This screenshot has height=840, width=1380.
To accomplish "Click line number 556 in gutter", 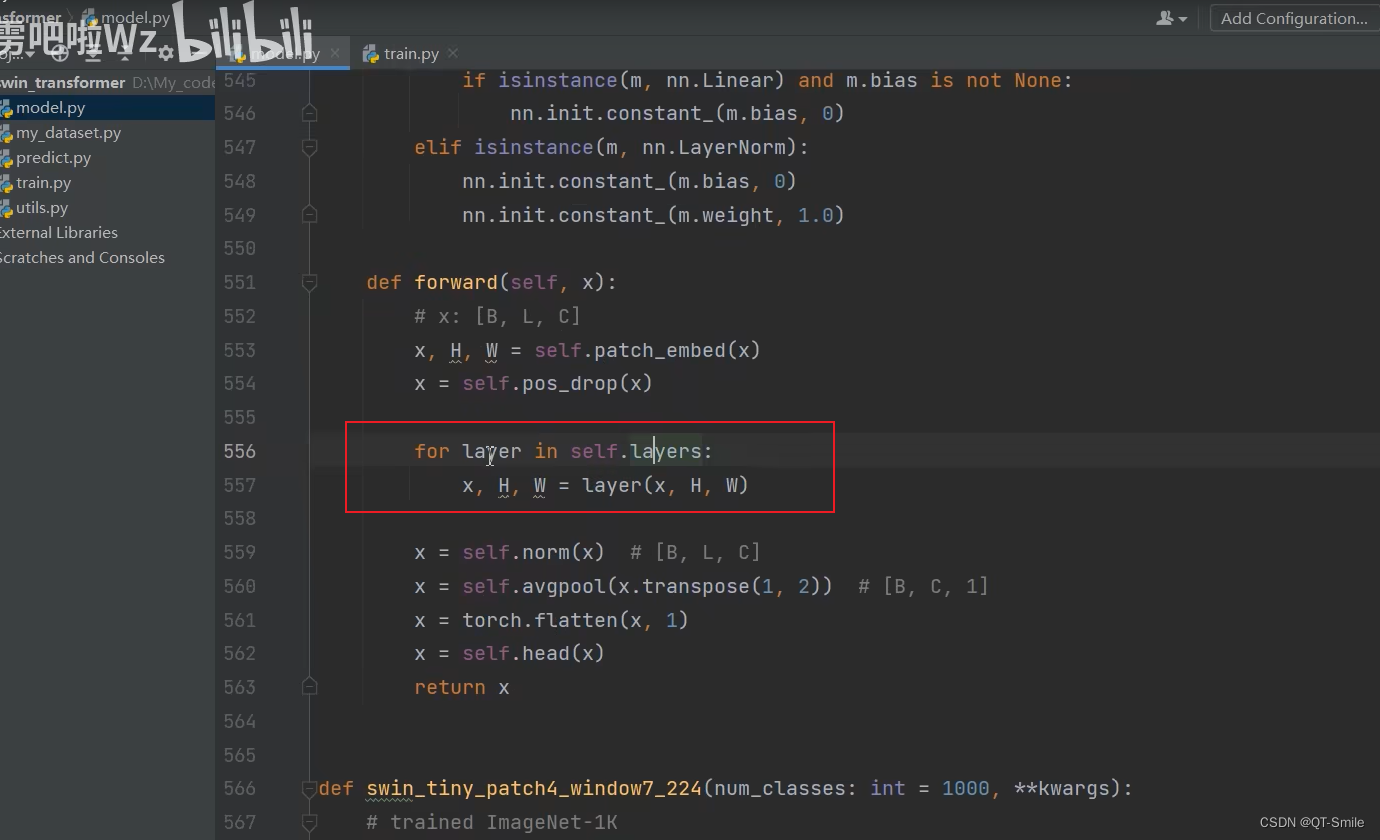I will (x=239, y=451).
